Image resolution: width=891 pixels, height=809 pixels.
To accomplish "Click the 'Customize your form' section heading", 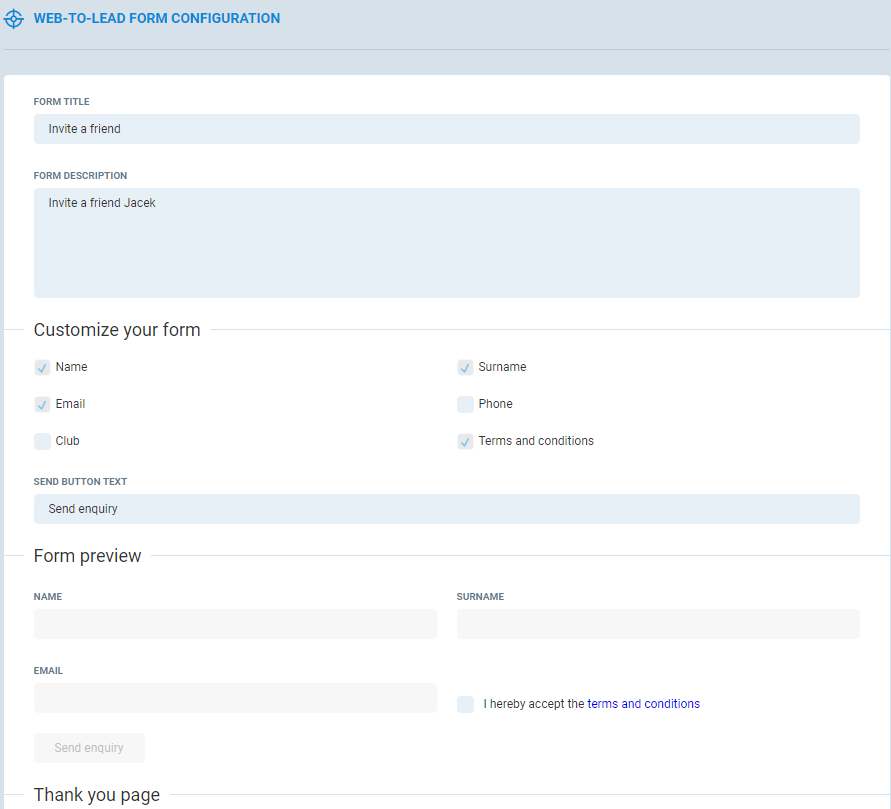I will coord(117,330).
